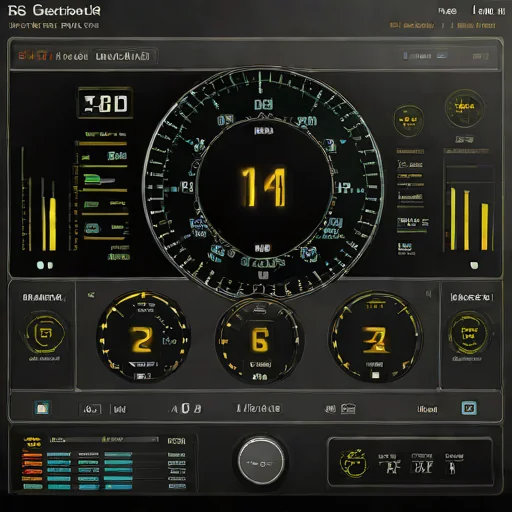Toggle the white indicator dot under right yellow bars
This screenshot has height=512, width=512.
(x=474, y=265)
